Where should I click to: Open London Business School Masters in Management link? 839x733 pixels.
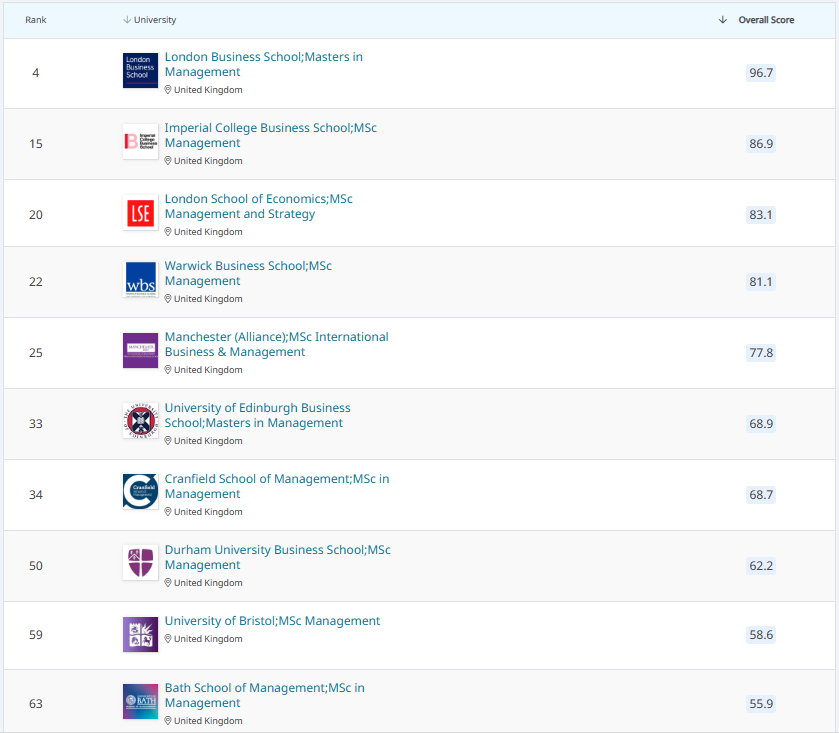coord(263,64)
